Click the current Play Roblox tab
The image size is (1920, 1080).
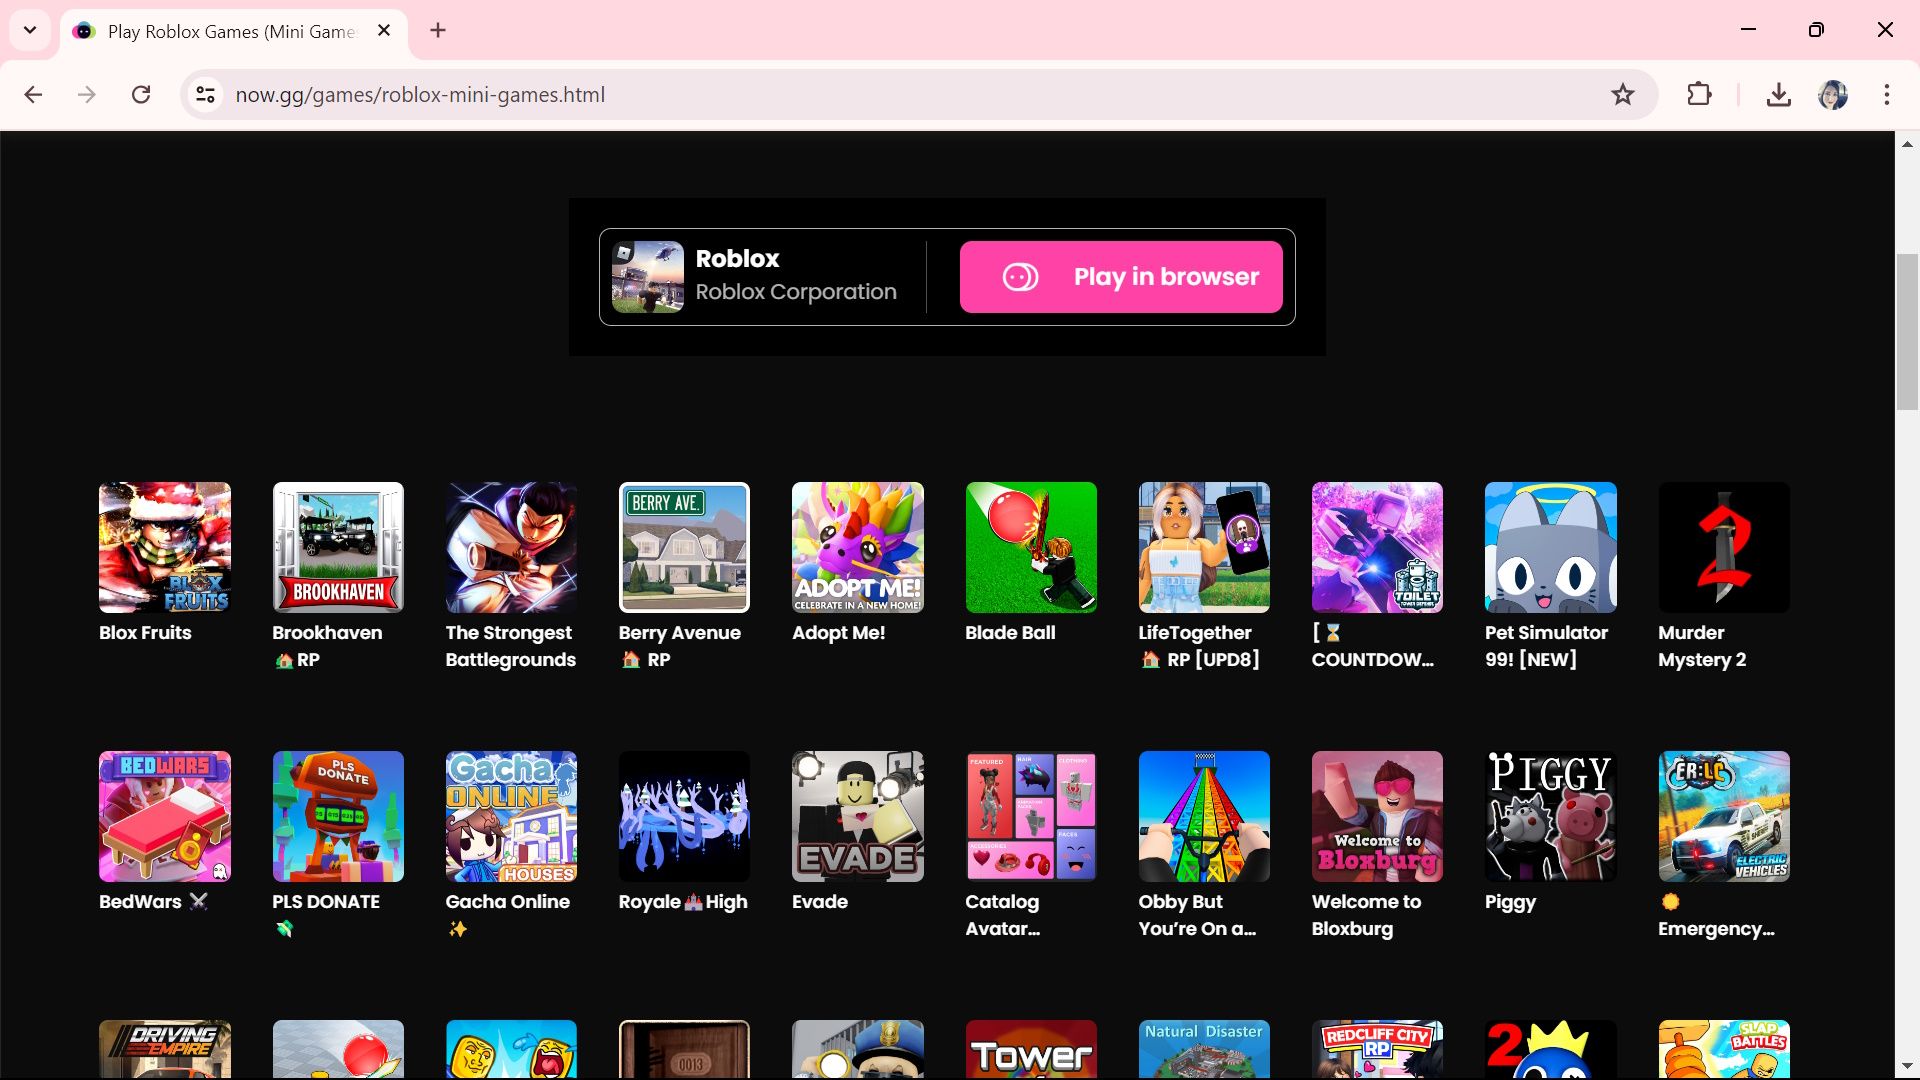pos(232,30)
